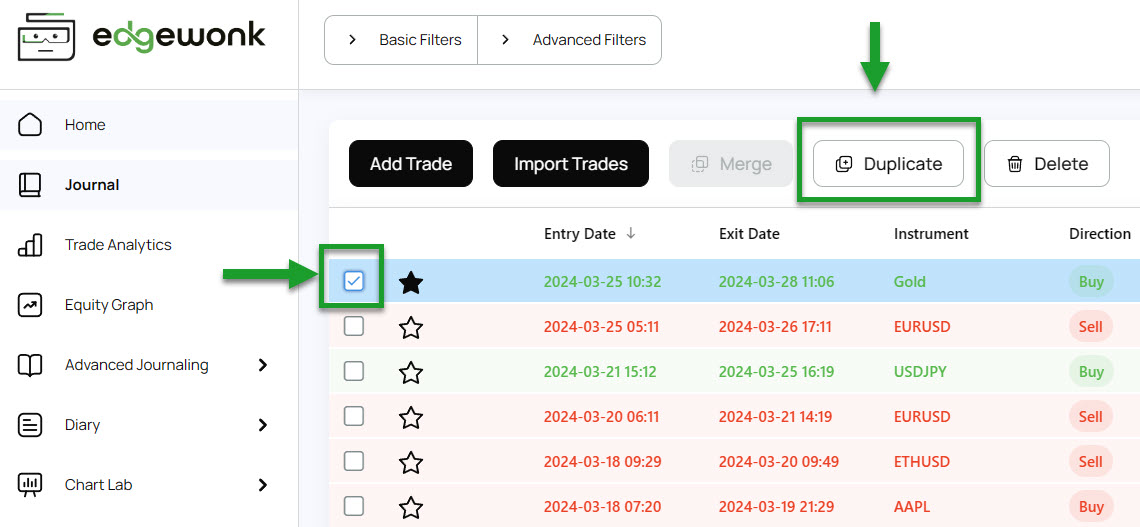Screen dimensions: 1140x527
Task: Expand the Basic Filters panel
Action: point(401,40)
